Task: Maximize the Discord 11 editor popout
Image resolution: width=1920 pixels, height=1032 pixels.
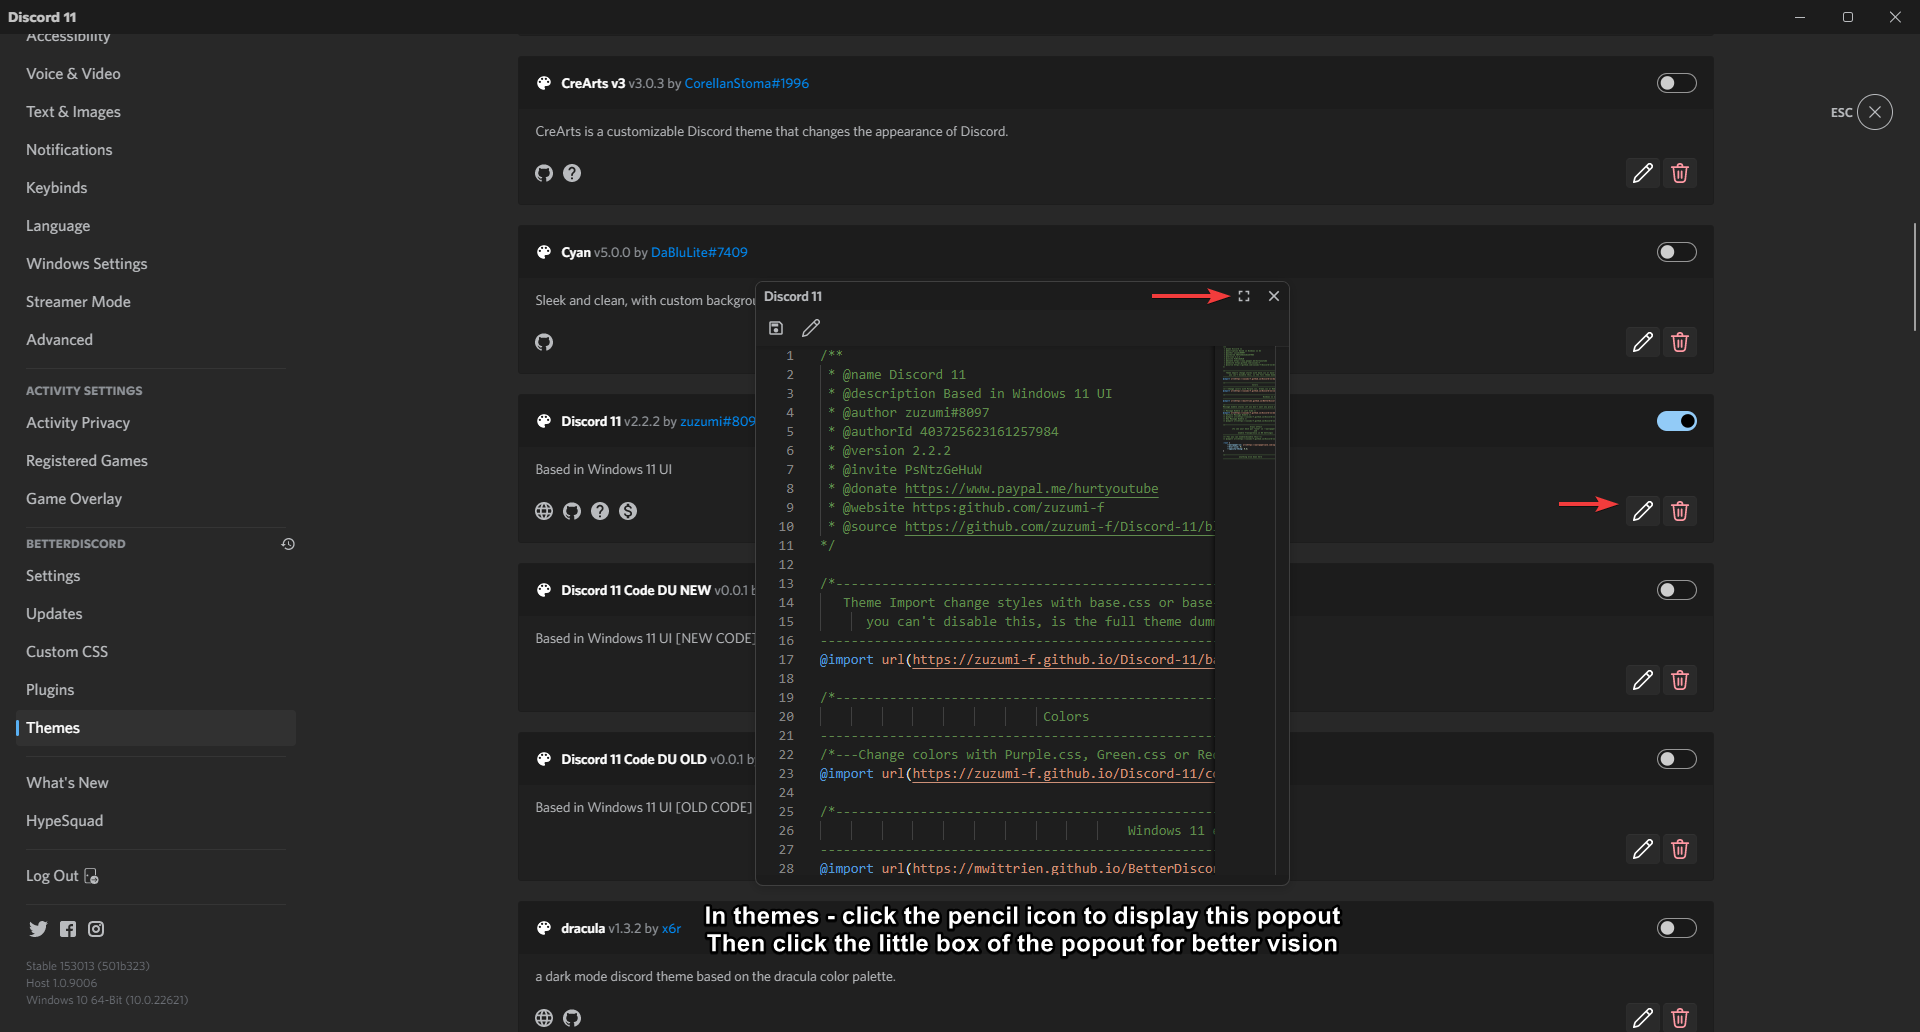Action: click(x=1244, y=296)
